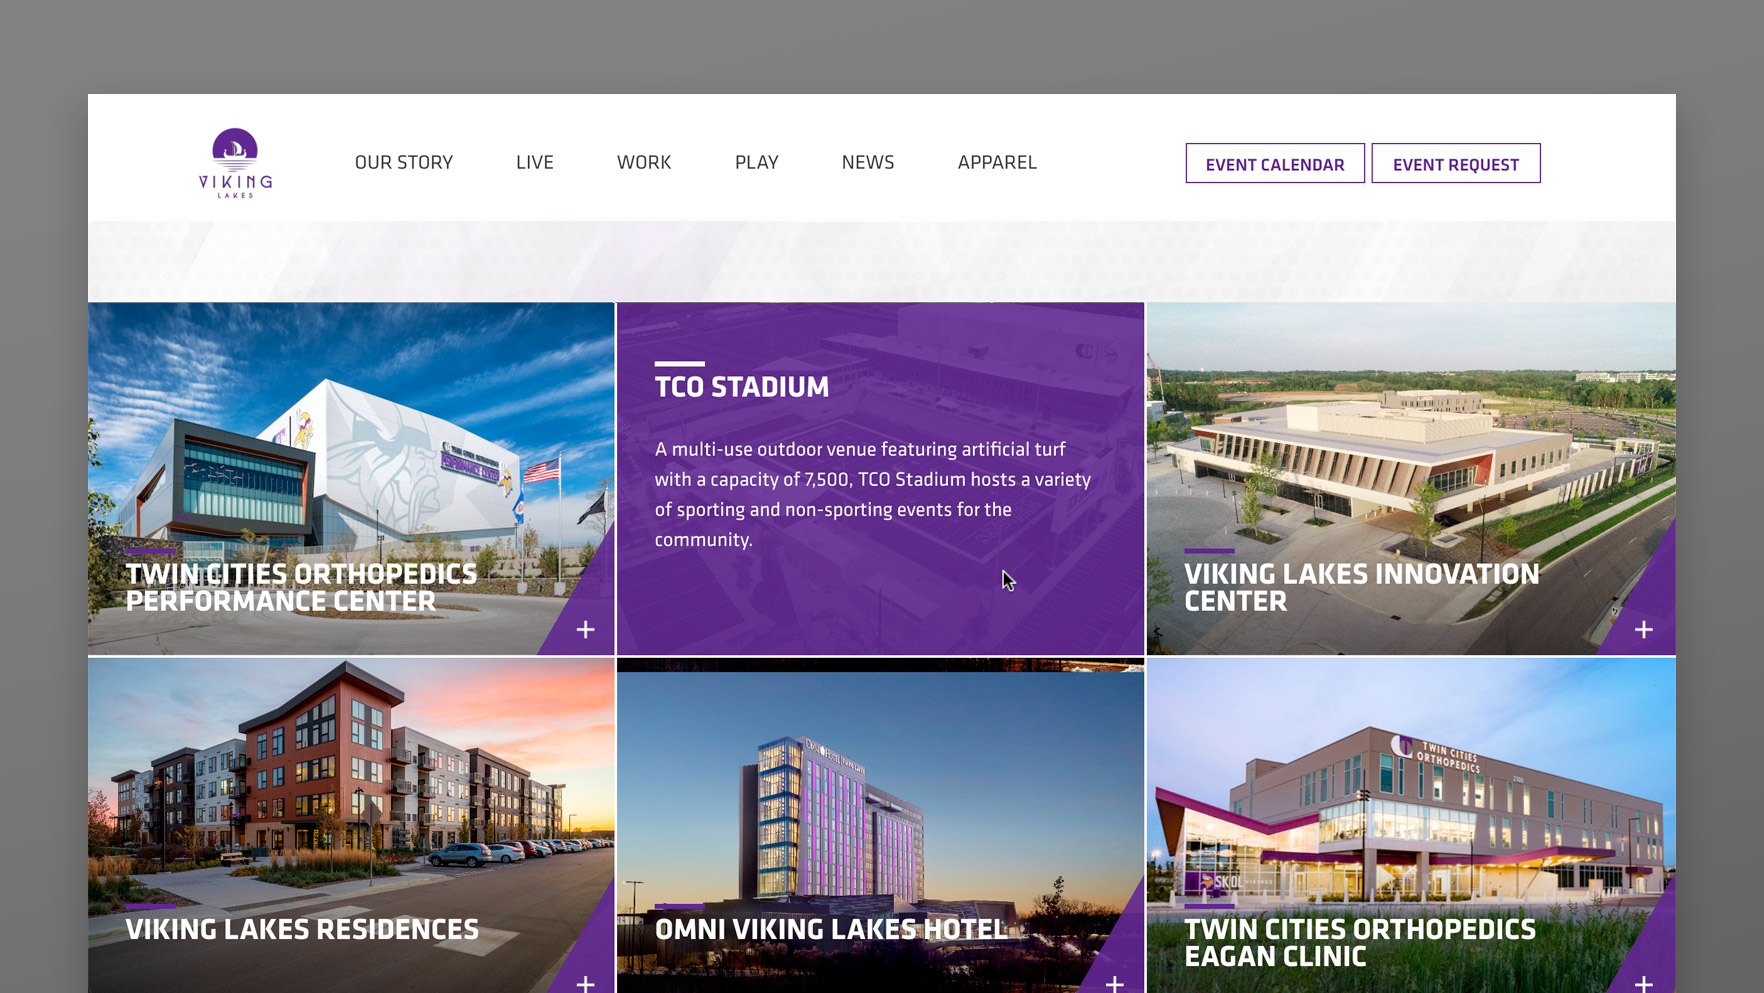Expand Twin Cities Orthopedics Eagan Clinic plus icon

[x=1644, y=984]
